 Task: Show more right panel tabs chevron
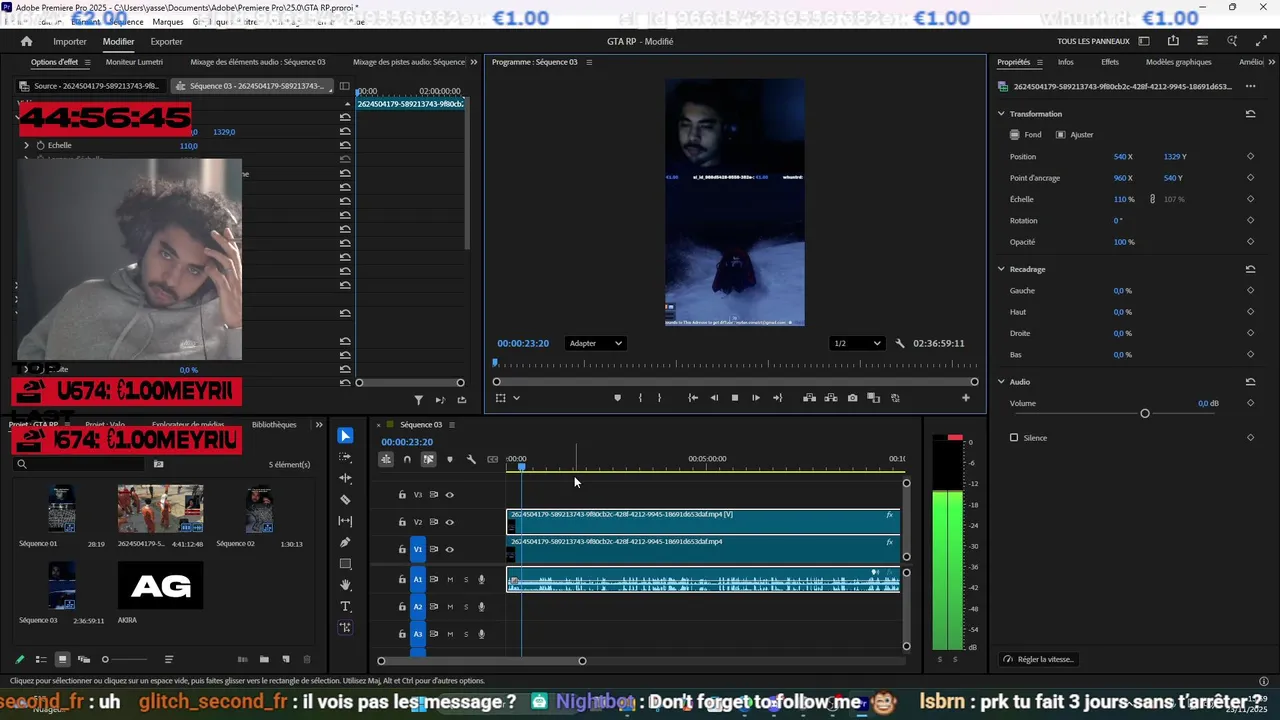coord(1270,62)
